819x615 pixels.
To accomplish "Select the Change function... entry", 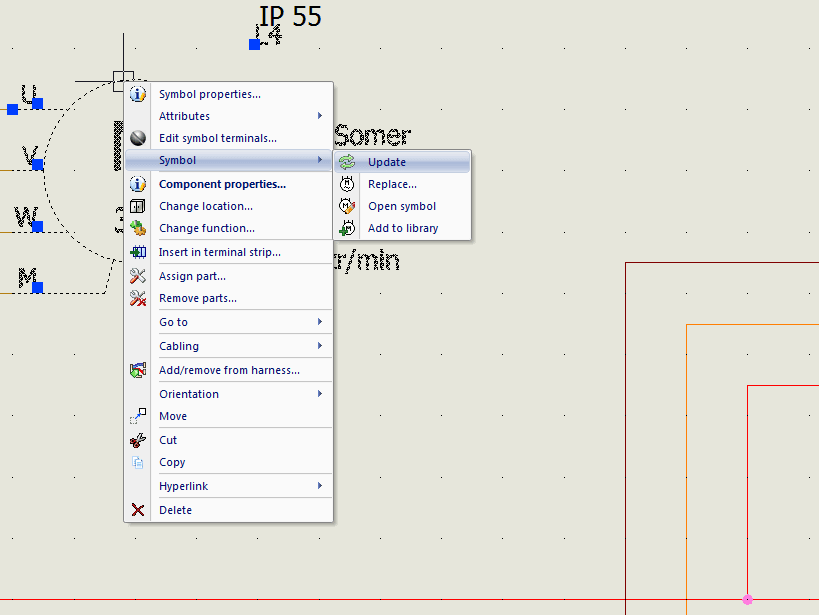I will (x=207, y=228).
